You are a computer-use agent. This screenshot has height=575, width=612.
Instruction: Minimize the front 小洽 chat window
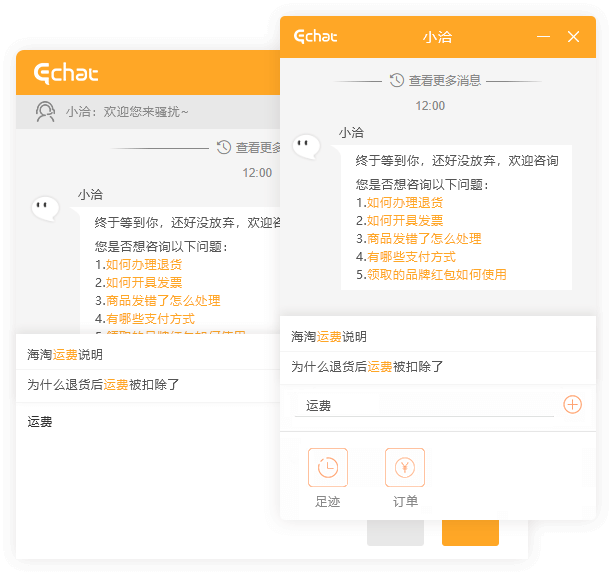543,37
